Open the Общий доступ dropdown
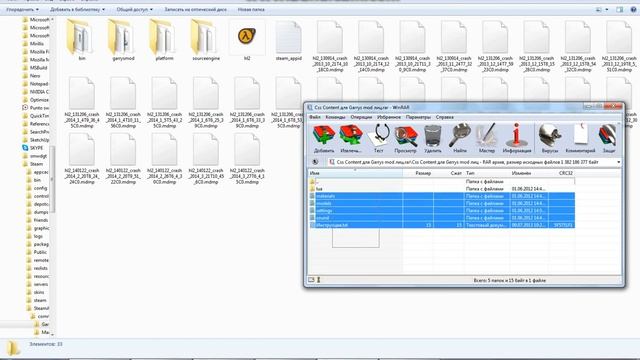This screenshot has width=640, height=360. point(134,9)
